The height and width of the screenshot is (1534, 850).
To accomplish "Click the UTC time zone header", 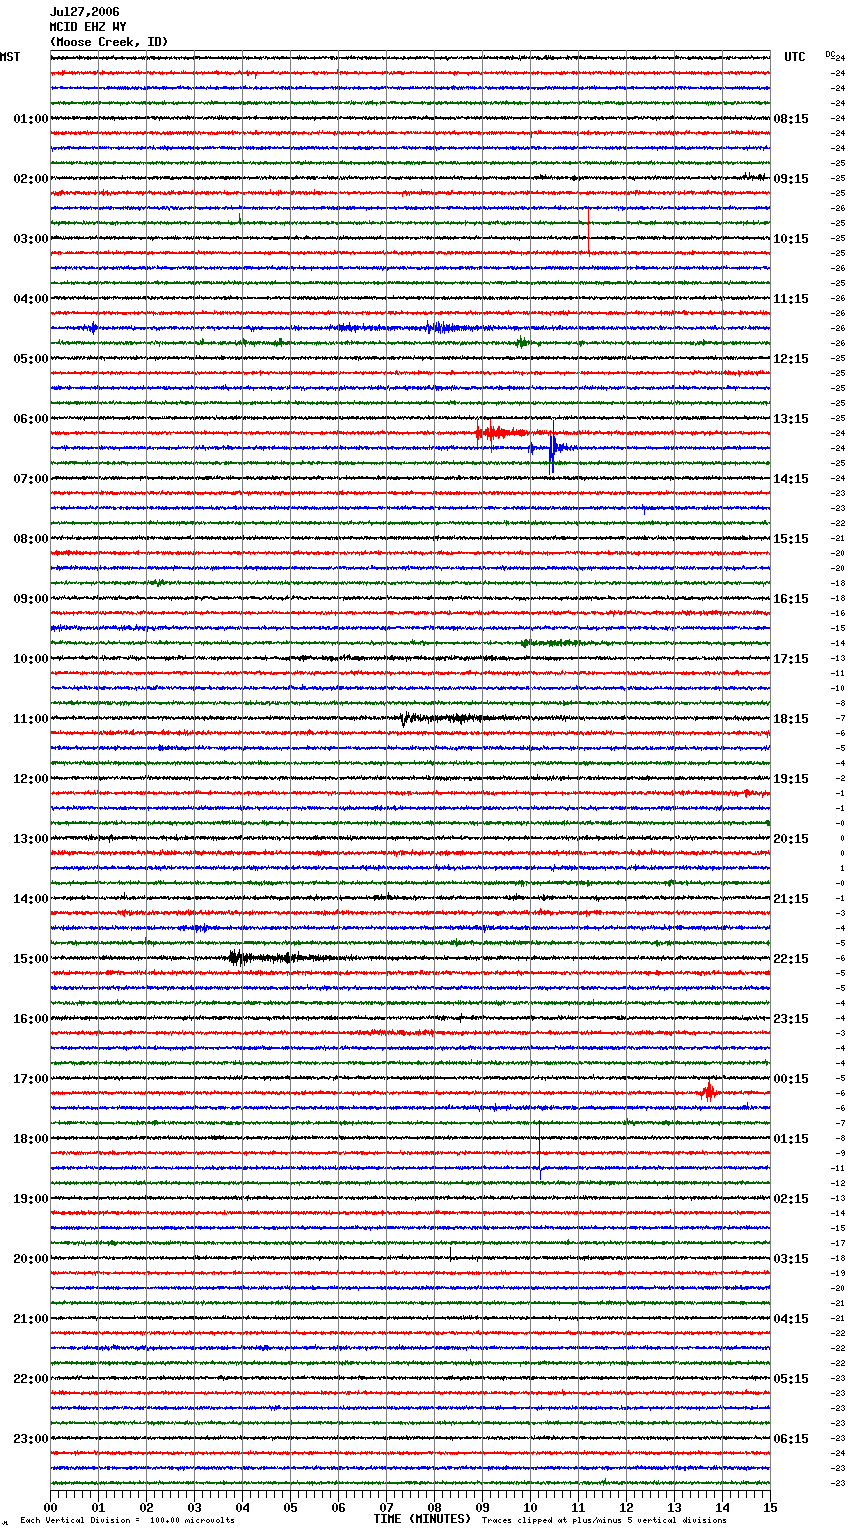I will click(794, 57).
